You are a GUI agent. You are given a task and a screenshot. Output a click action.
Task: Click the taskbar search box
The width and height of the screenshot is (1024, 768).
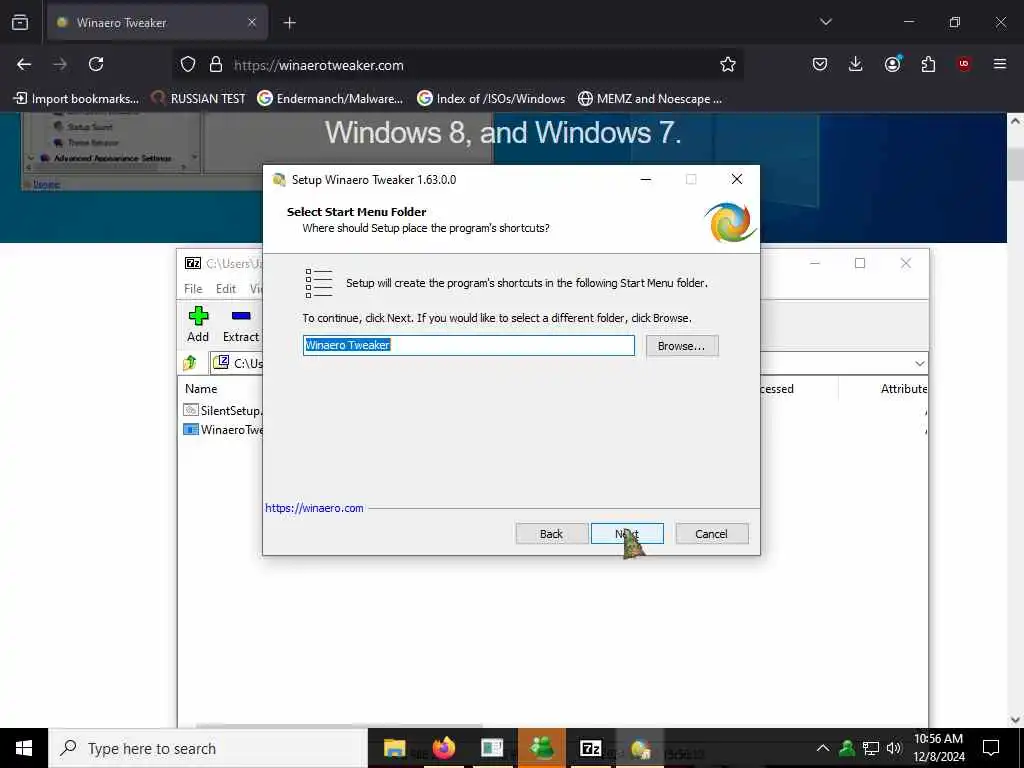click(x=208, y=748)
